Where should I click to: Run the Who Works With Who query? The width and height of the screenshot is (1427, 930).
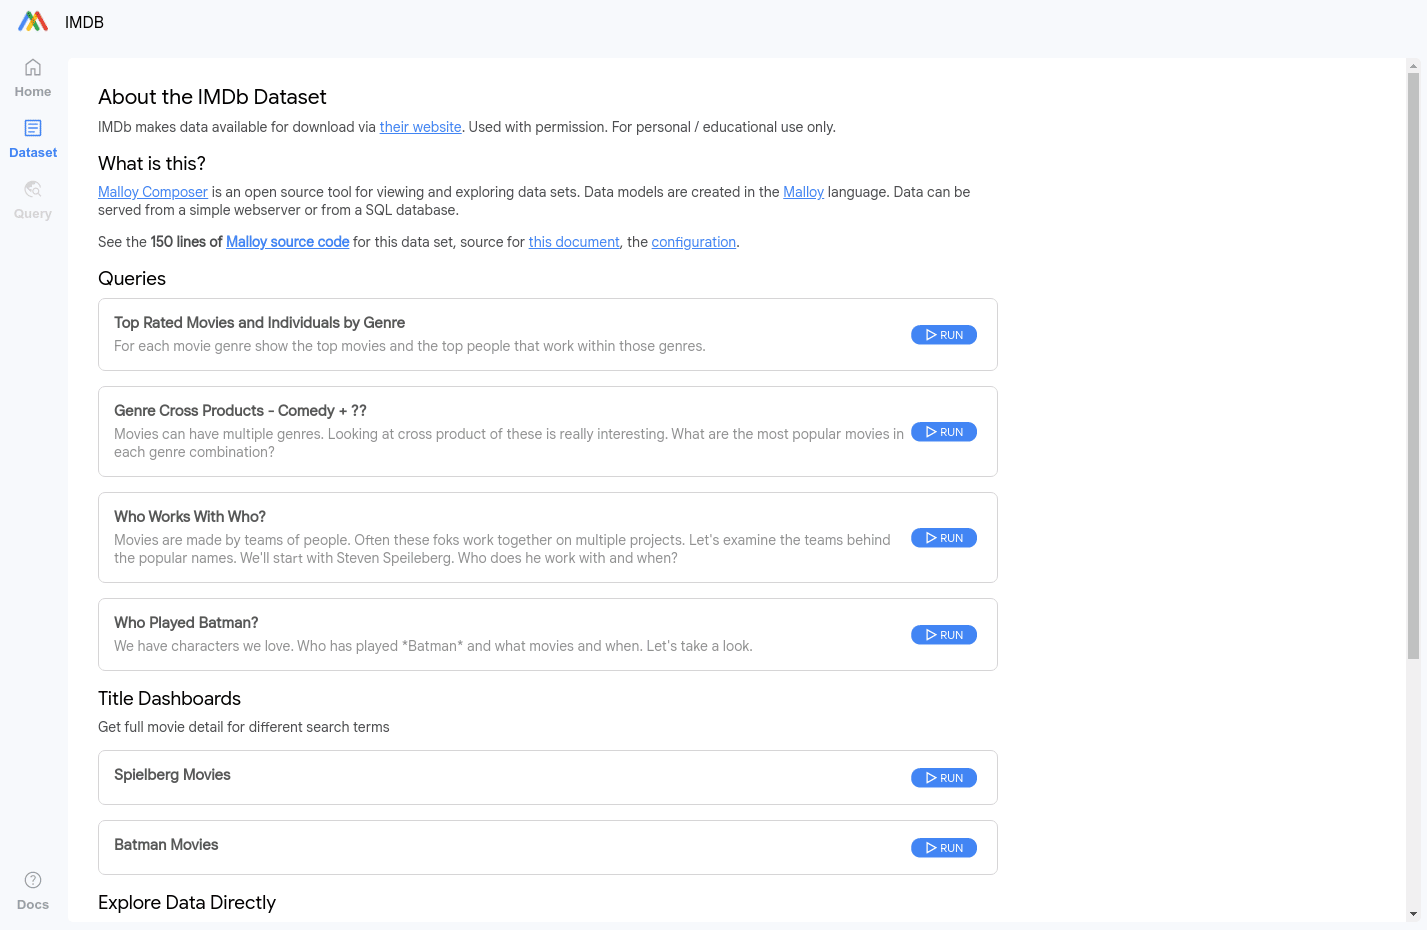[x=944, y=538]
